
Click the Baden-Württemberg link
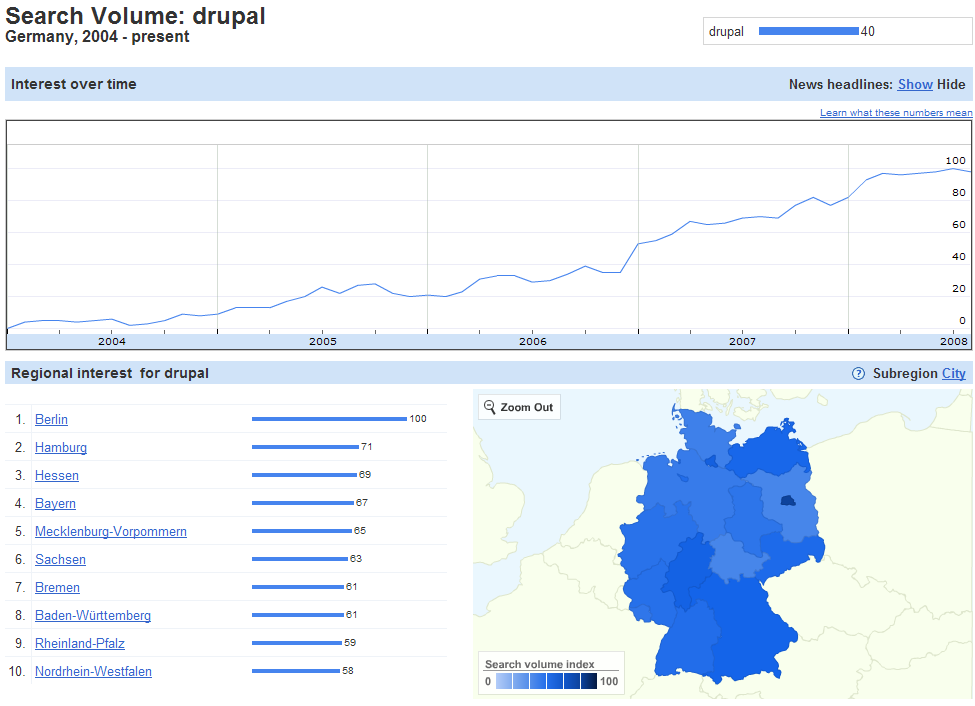[x=93, y=616]
